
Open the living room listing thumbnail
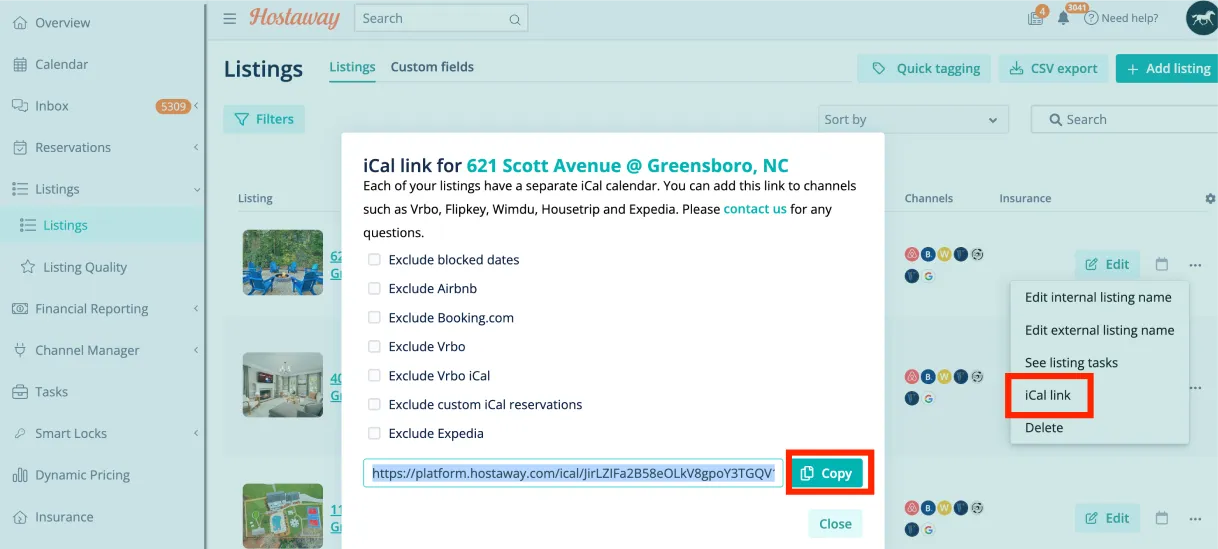(x=283, y=384)
